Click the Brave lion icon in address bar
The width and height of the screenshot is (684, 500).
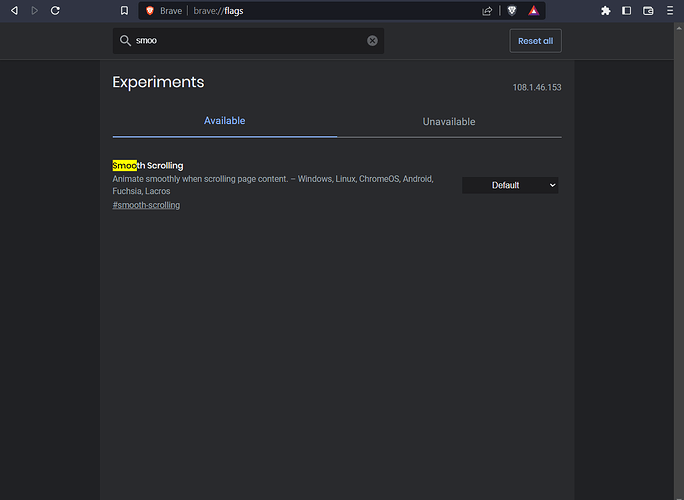150,10
